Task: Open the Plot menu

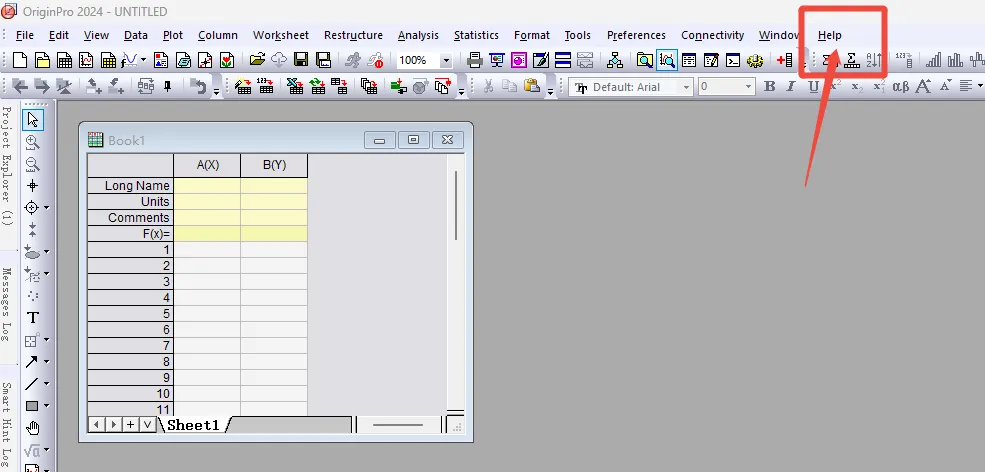Action: [173, 35]
